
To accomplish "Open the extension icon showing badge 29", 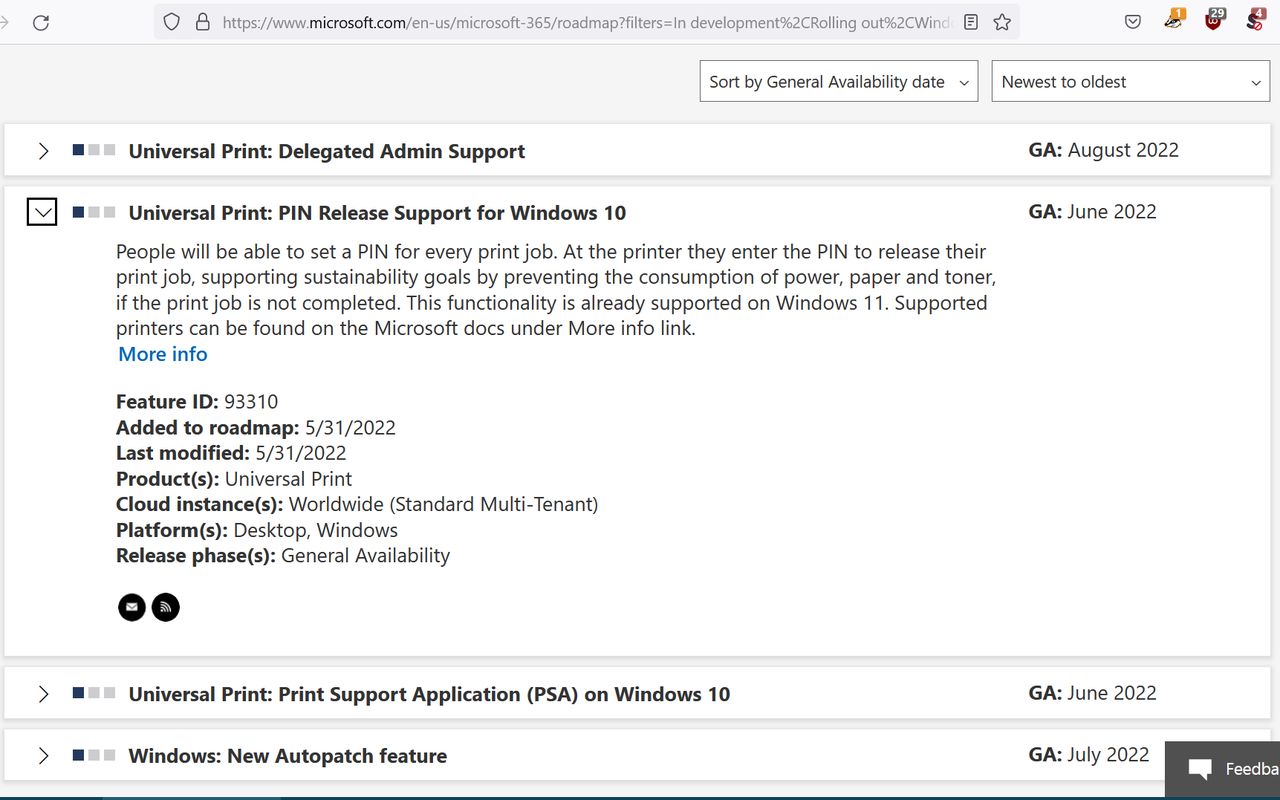I will coord(1214,21).
